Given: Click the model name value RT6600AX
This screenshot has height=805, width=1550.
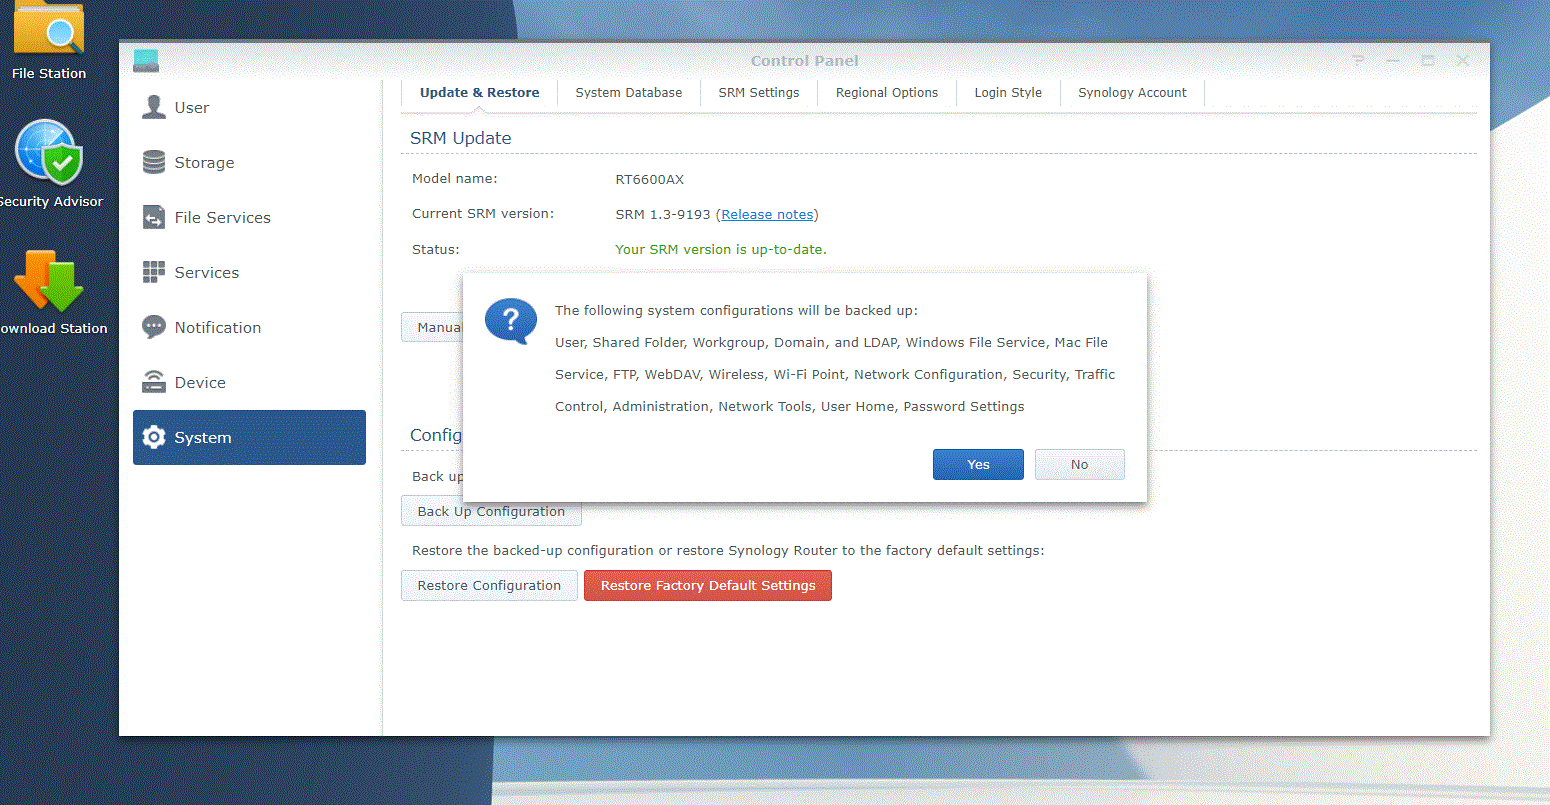Looking at the screenshot, I should tap(650, 180).
